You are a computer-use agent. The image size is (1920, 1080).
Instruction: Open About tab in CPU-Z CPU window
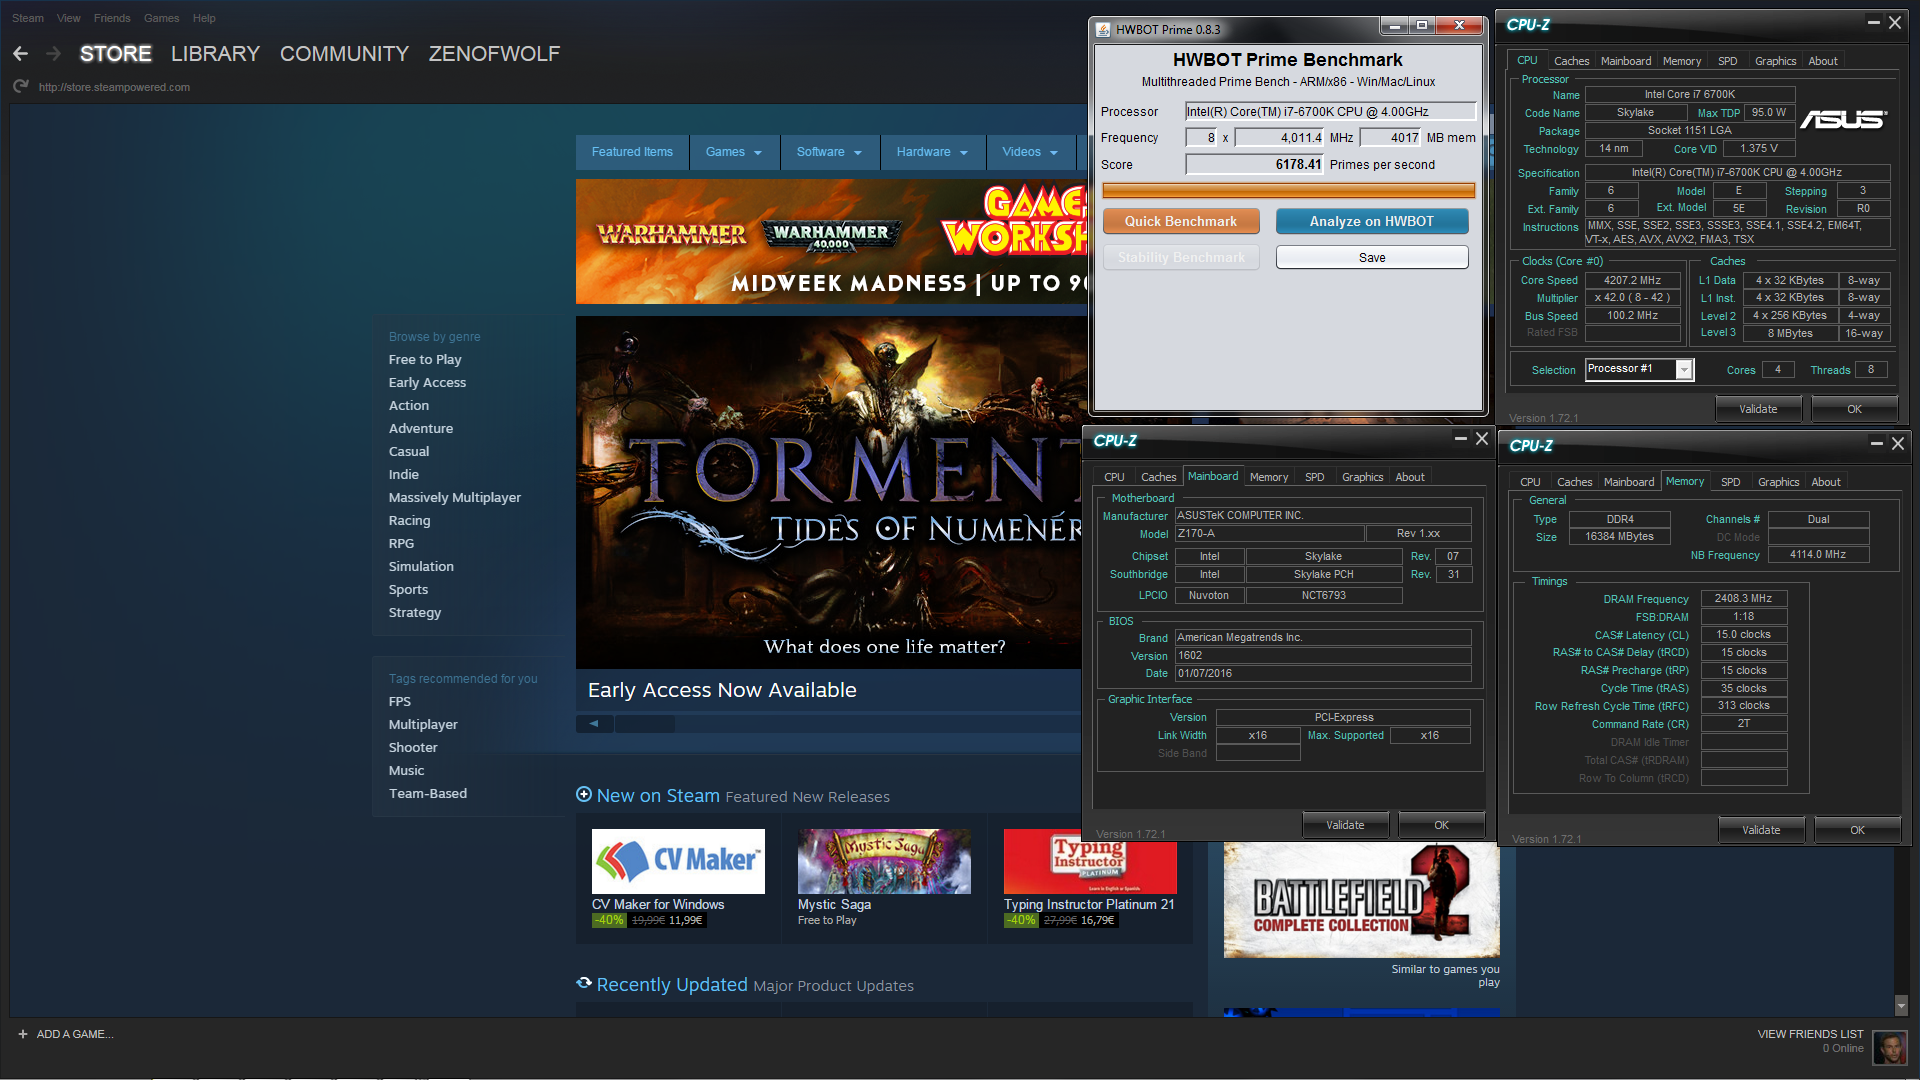click(1822, 61)
